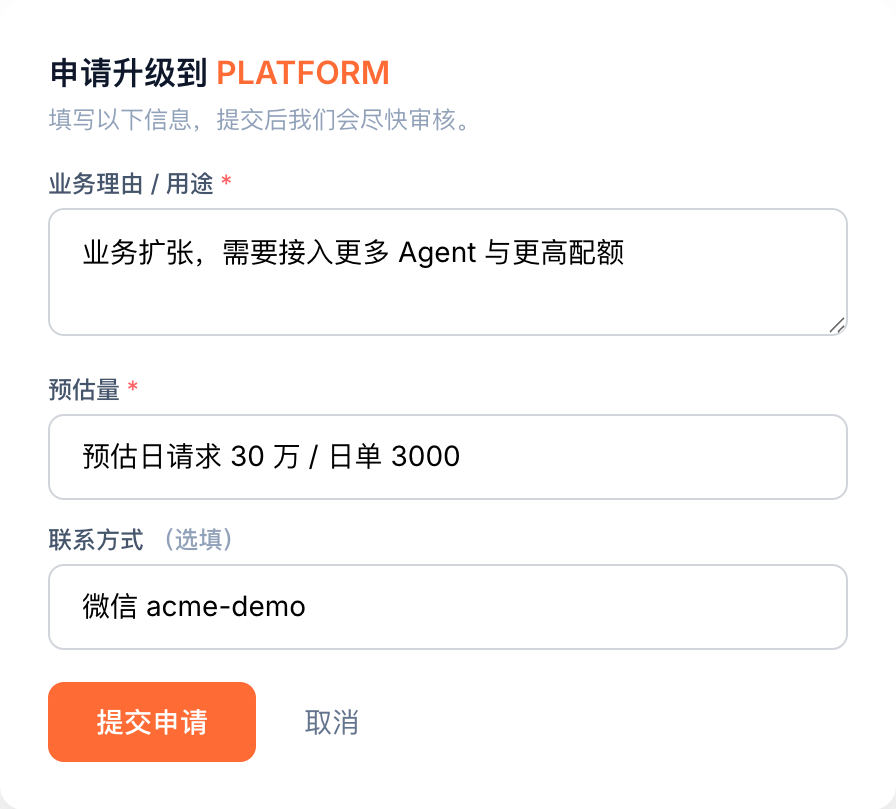Place cursor on acme-demo in the contact field

pos(226,607)
